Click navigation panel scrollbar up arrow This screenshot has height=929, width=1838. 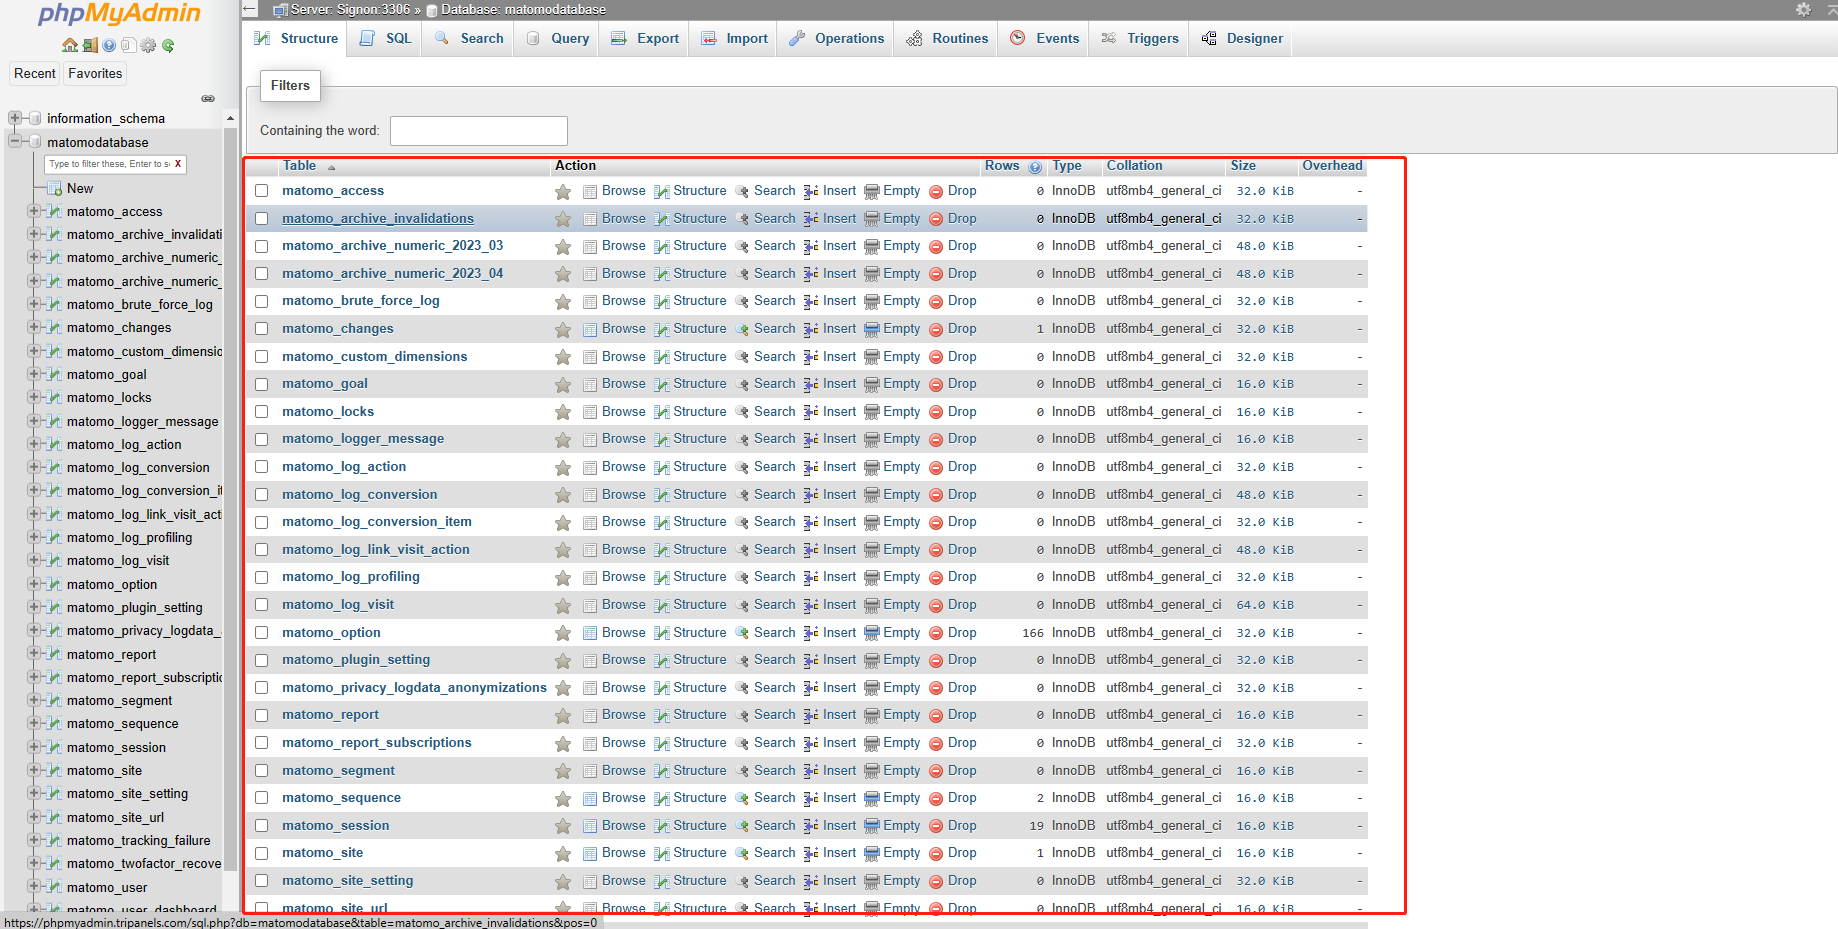click(230, 118)
